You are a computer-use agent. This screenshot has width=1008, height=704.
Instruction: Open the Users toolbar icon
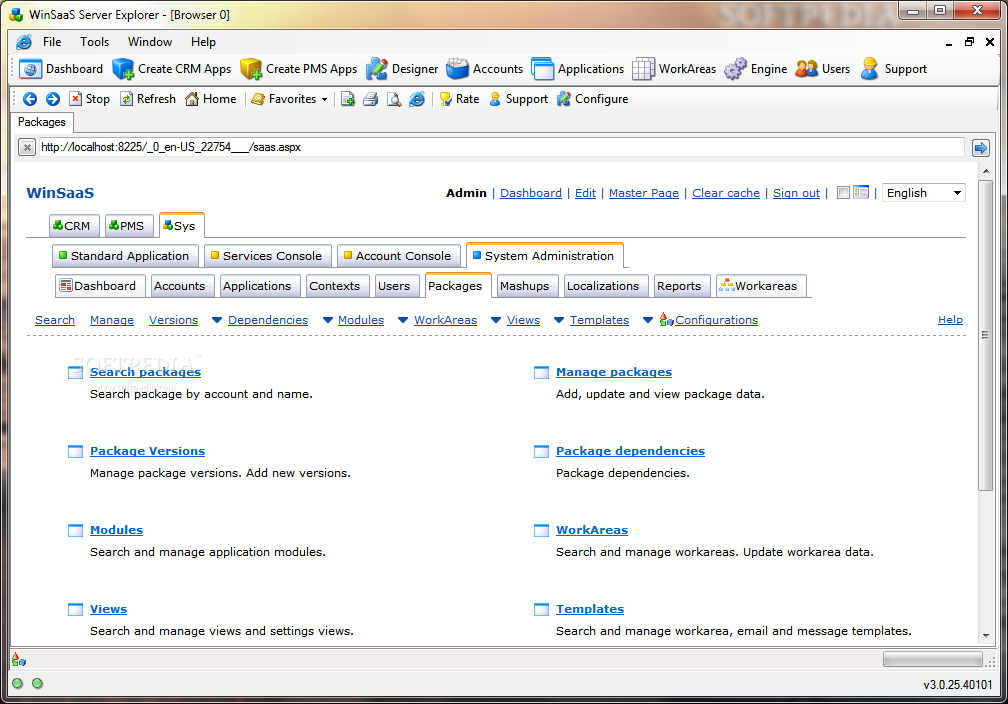806,69
